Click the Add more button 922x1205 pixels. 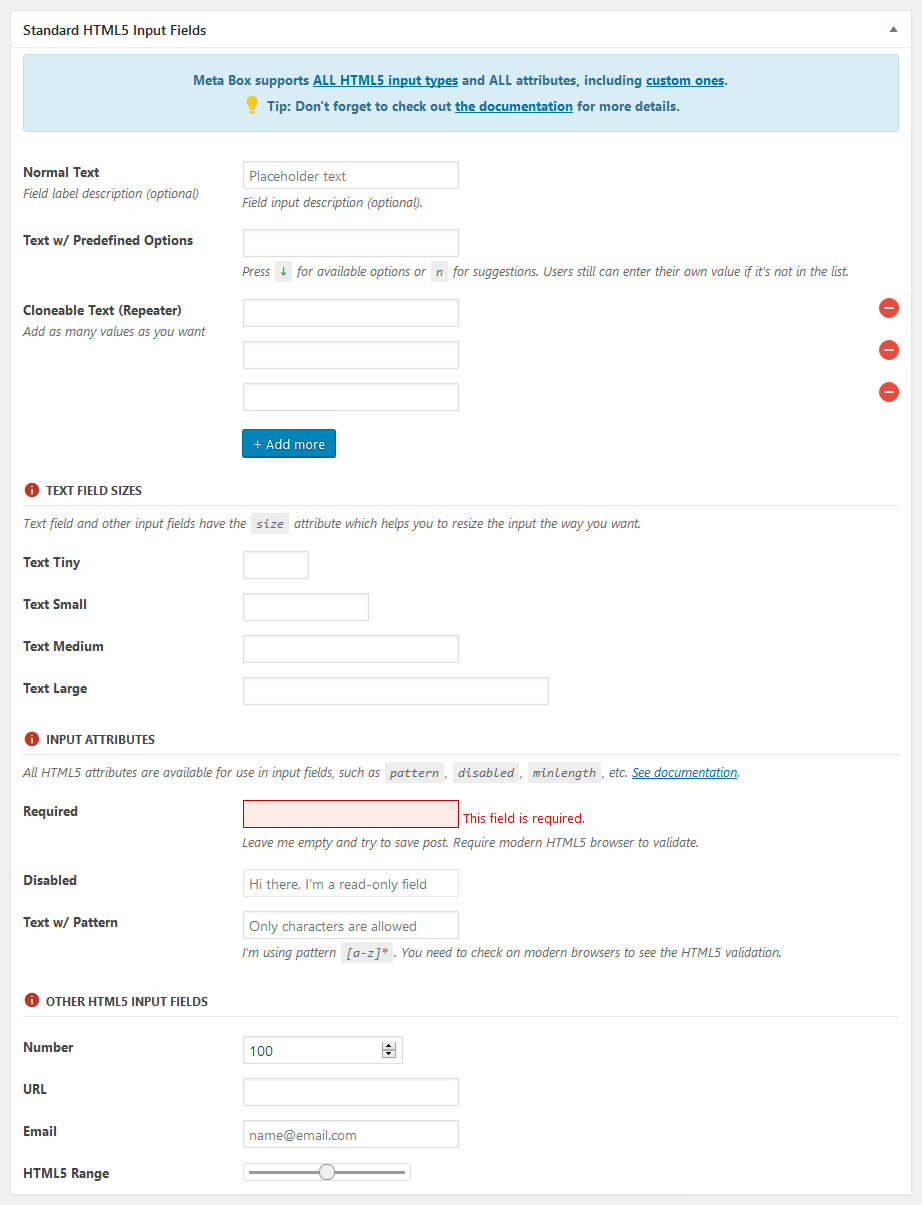(289, 444)
